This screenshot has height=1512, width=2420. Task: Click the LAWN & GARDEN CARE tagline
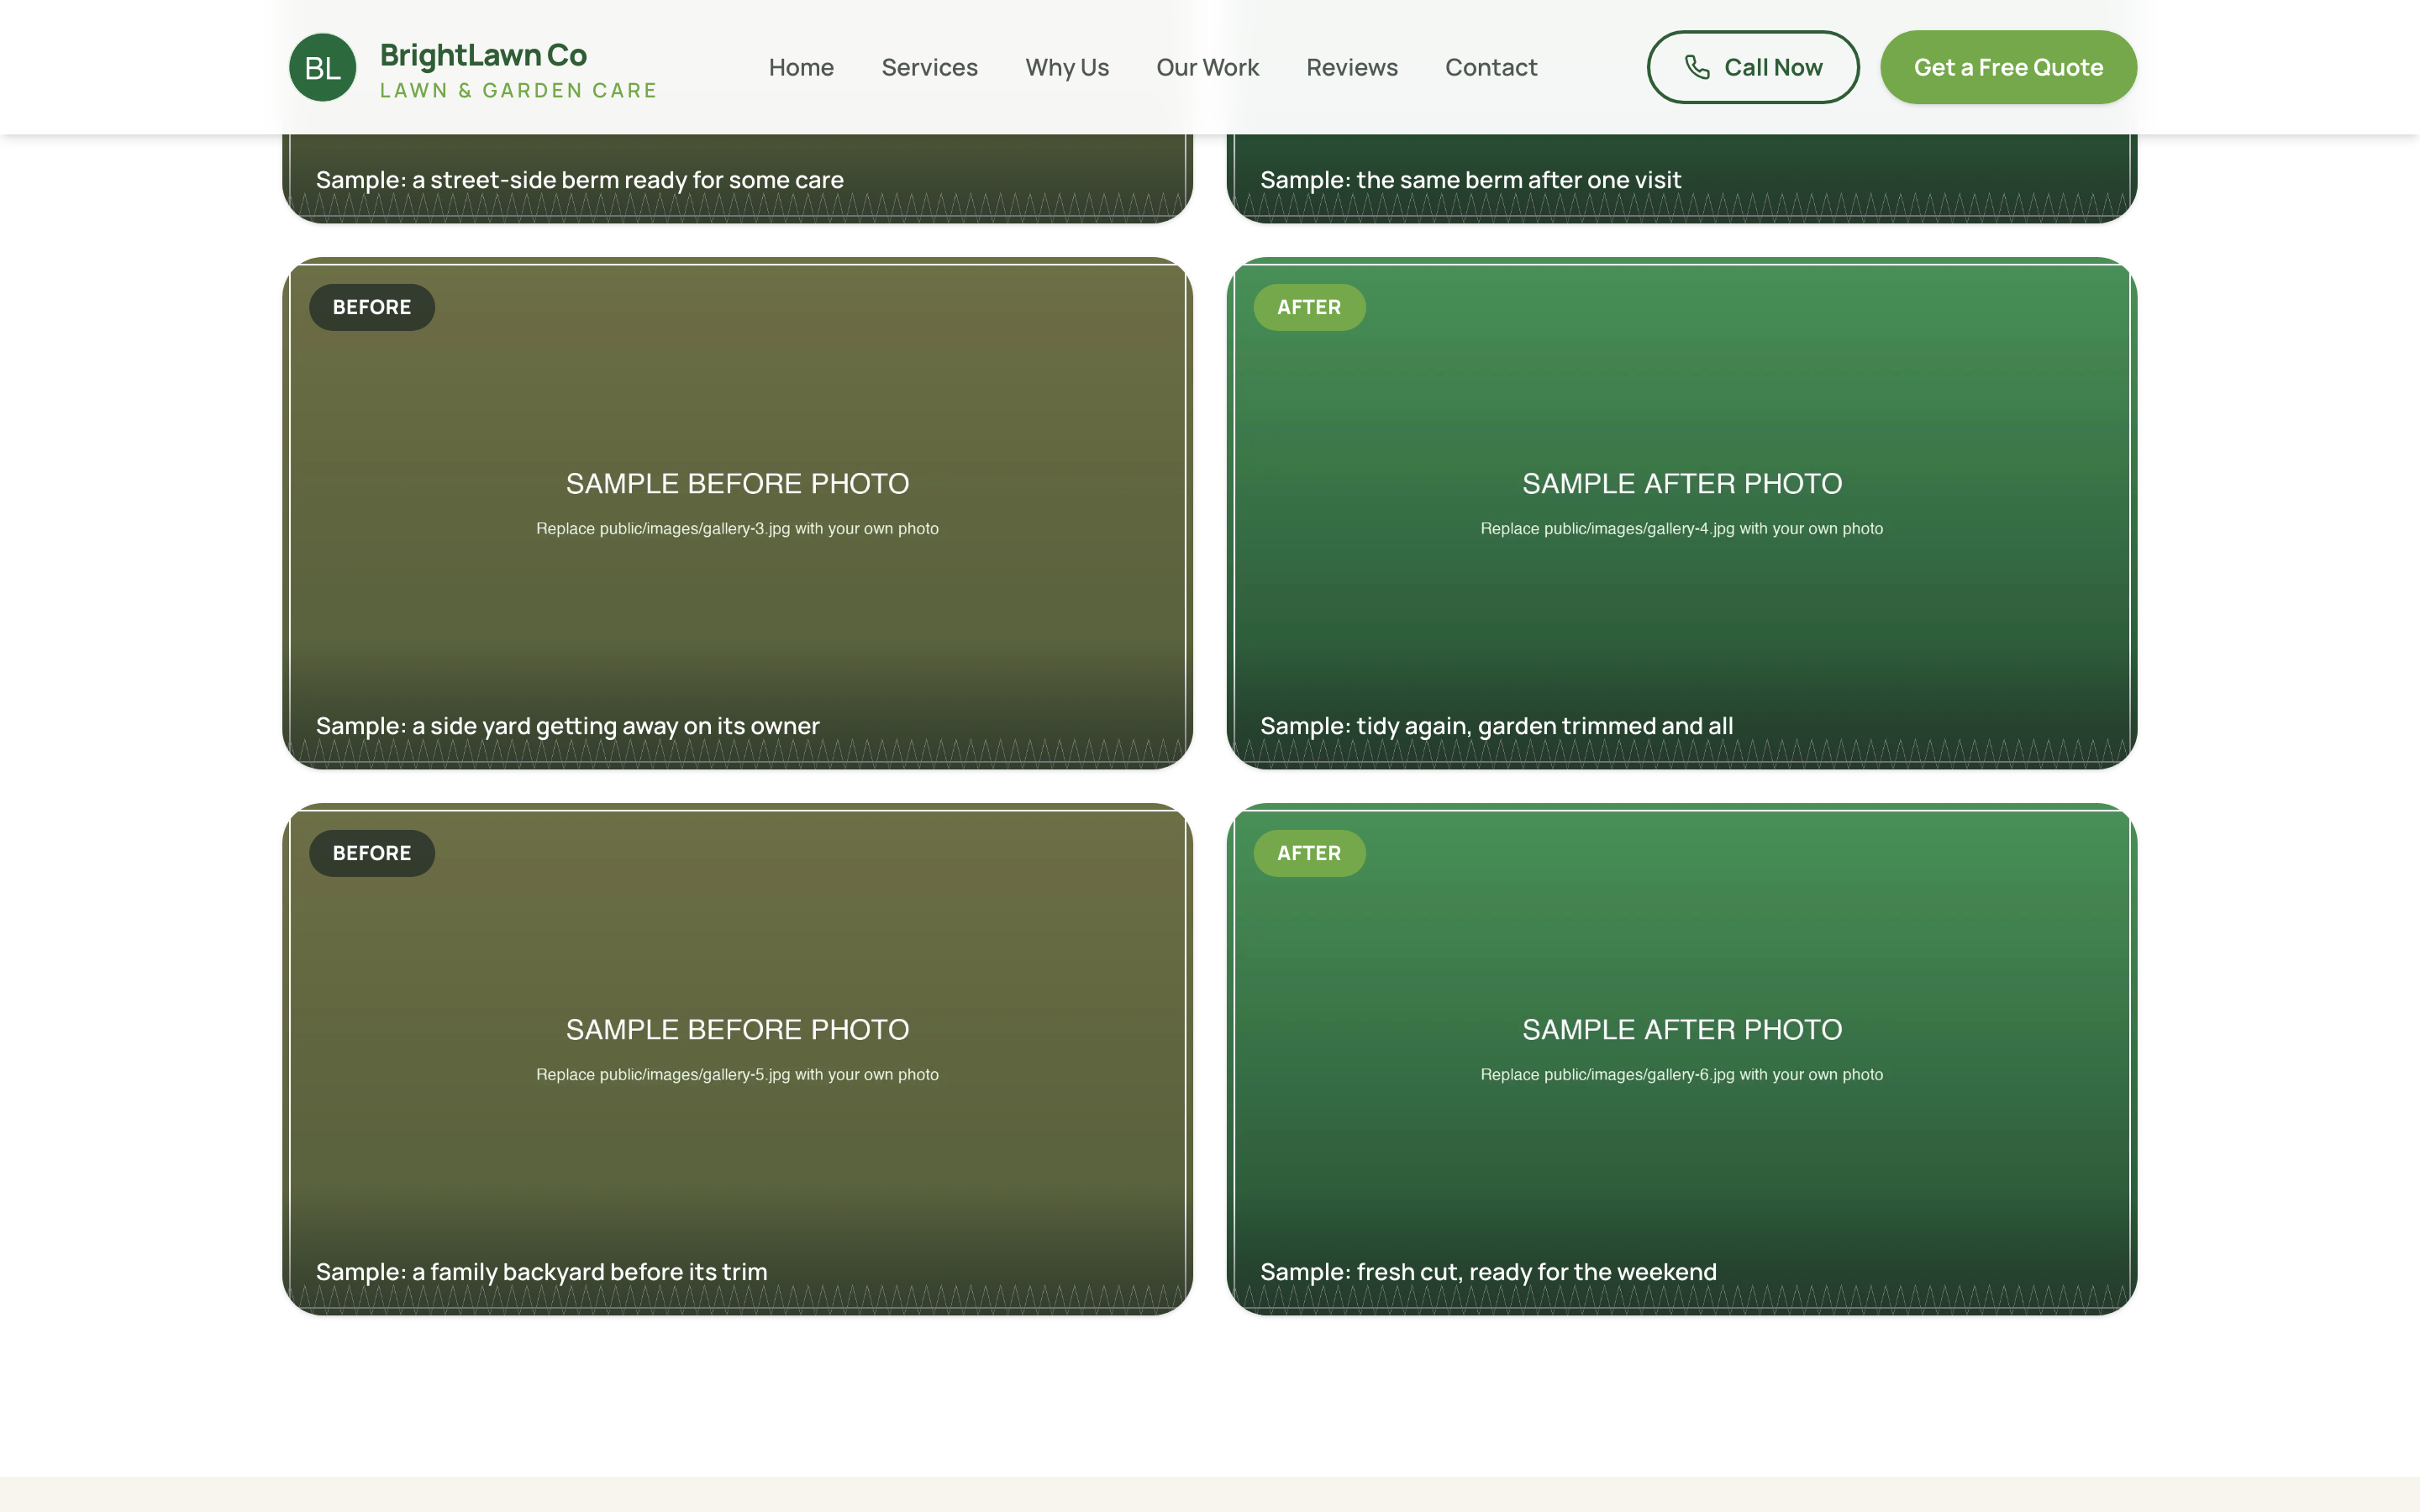[x=518, y=90]
